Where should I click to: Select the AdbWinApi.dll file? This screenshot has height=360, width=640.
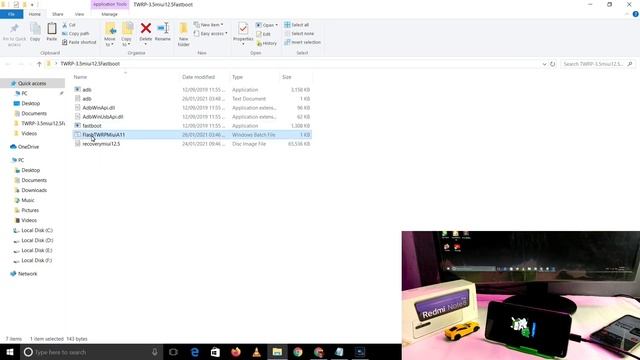tap(192, 108)
